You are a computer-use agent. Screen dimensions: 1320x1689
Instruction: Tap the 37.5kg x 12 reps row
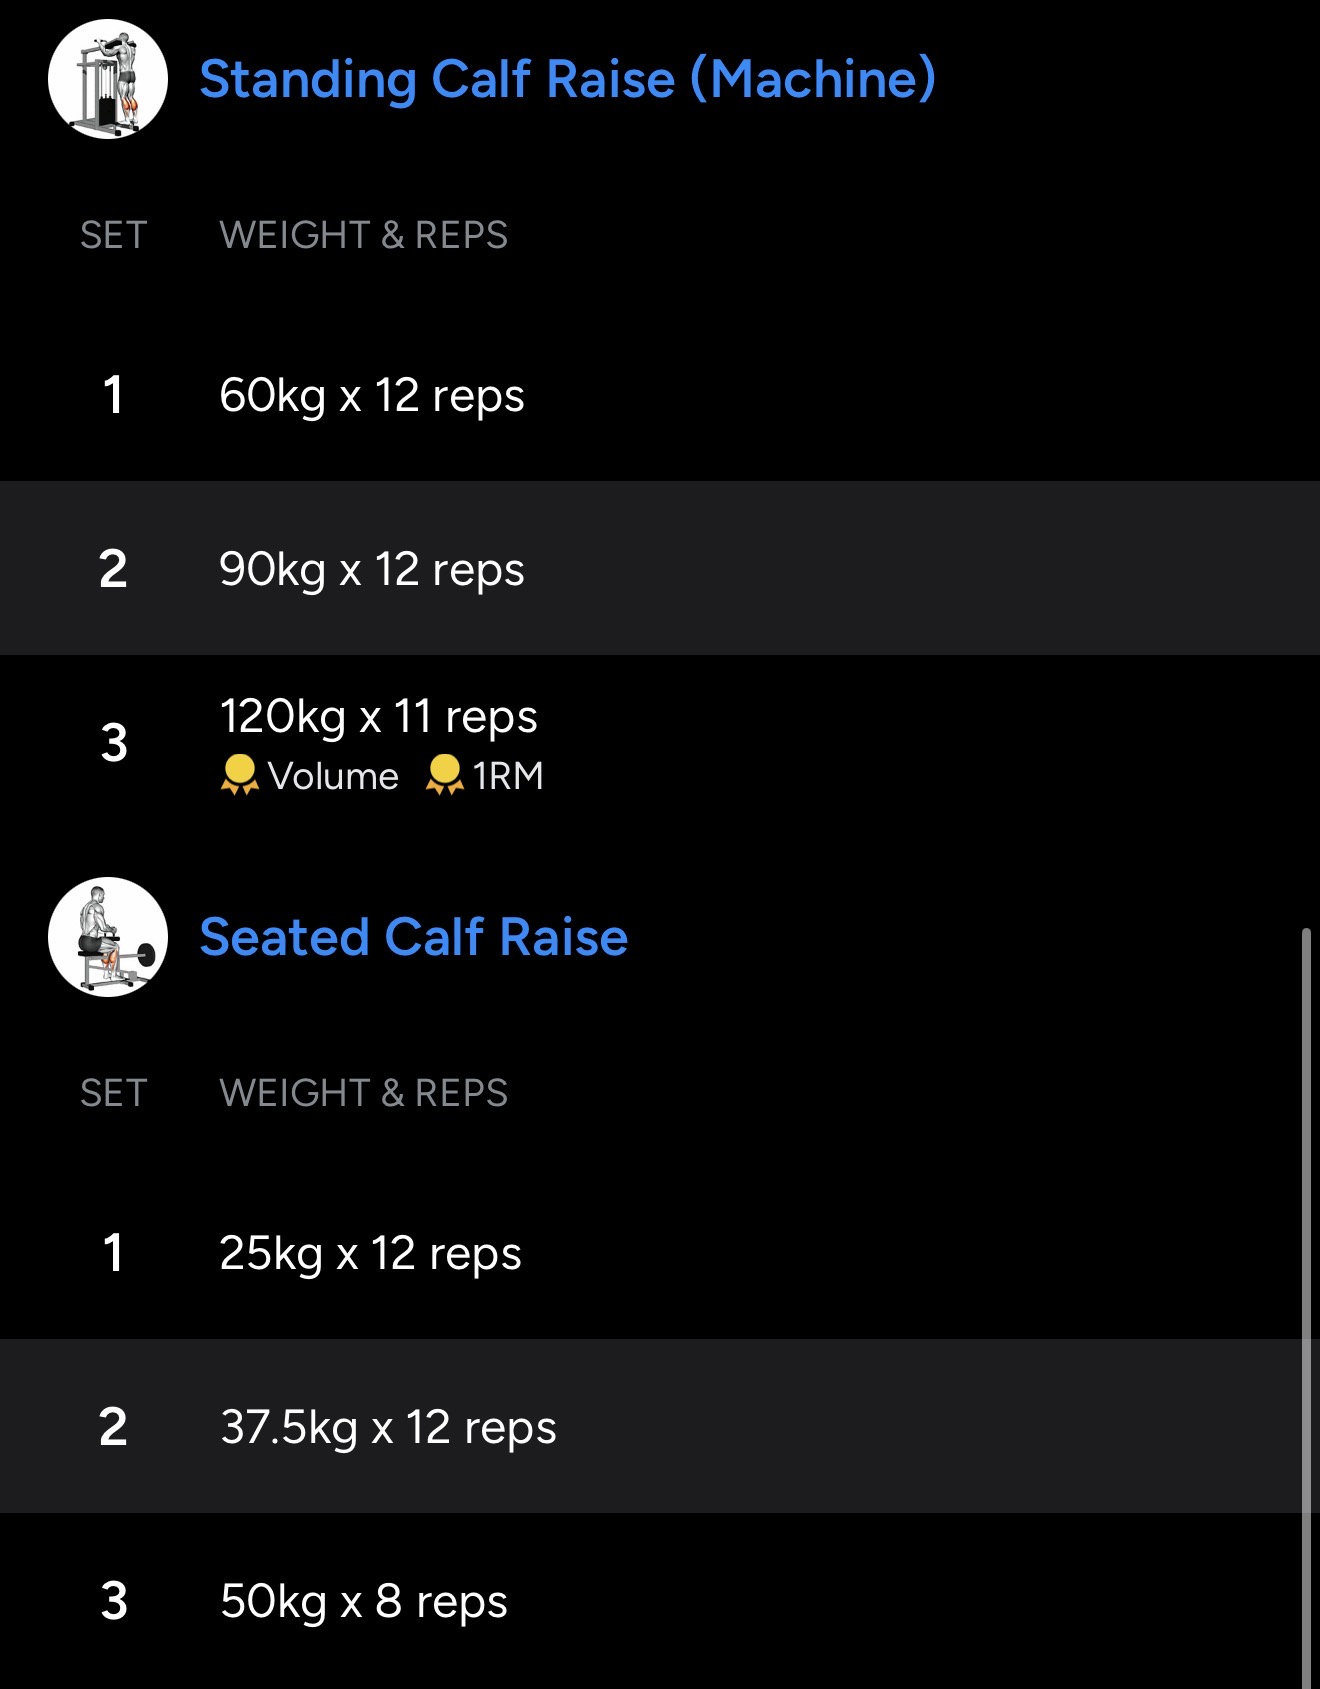tap(388, 1427)
